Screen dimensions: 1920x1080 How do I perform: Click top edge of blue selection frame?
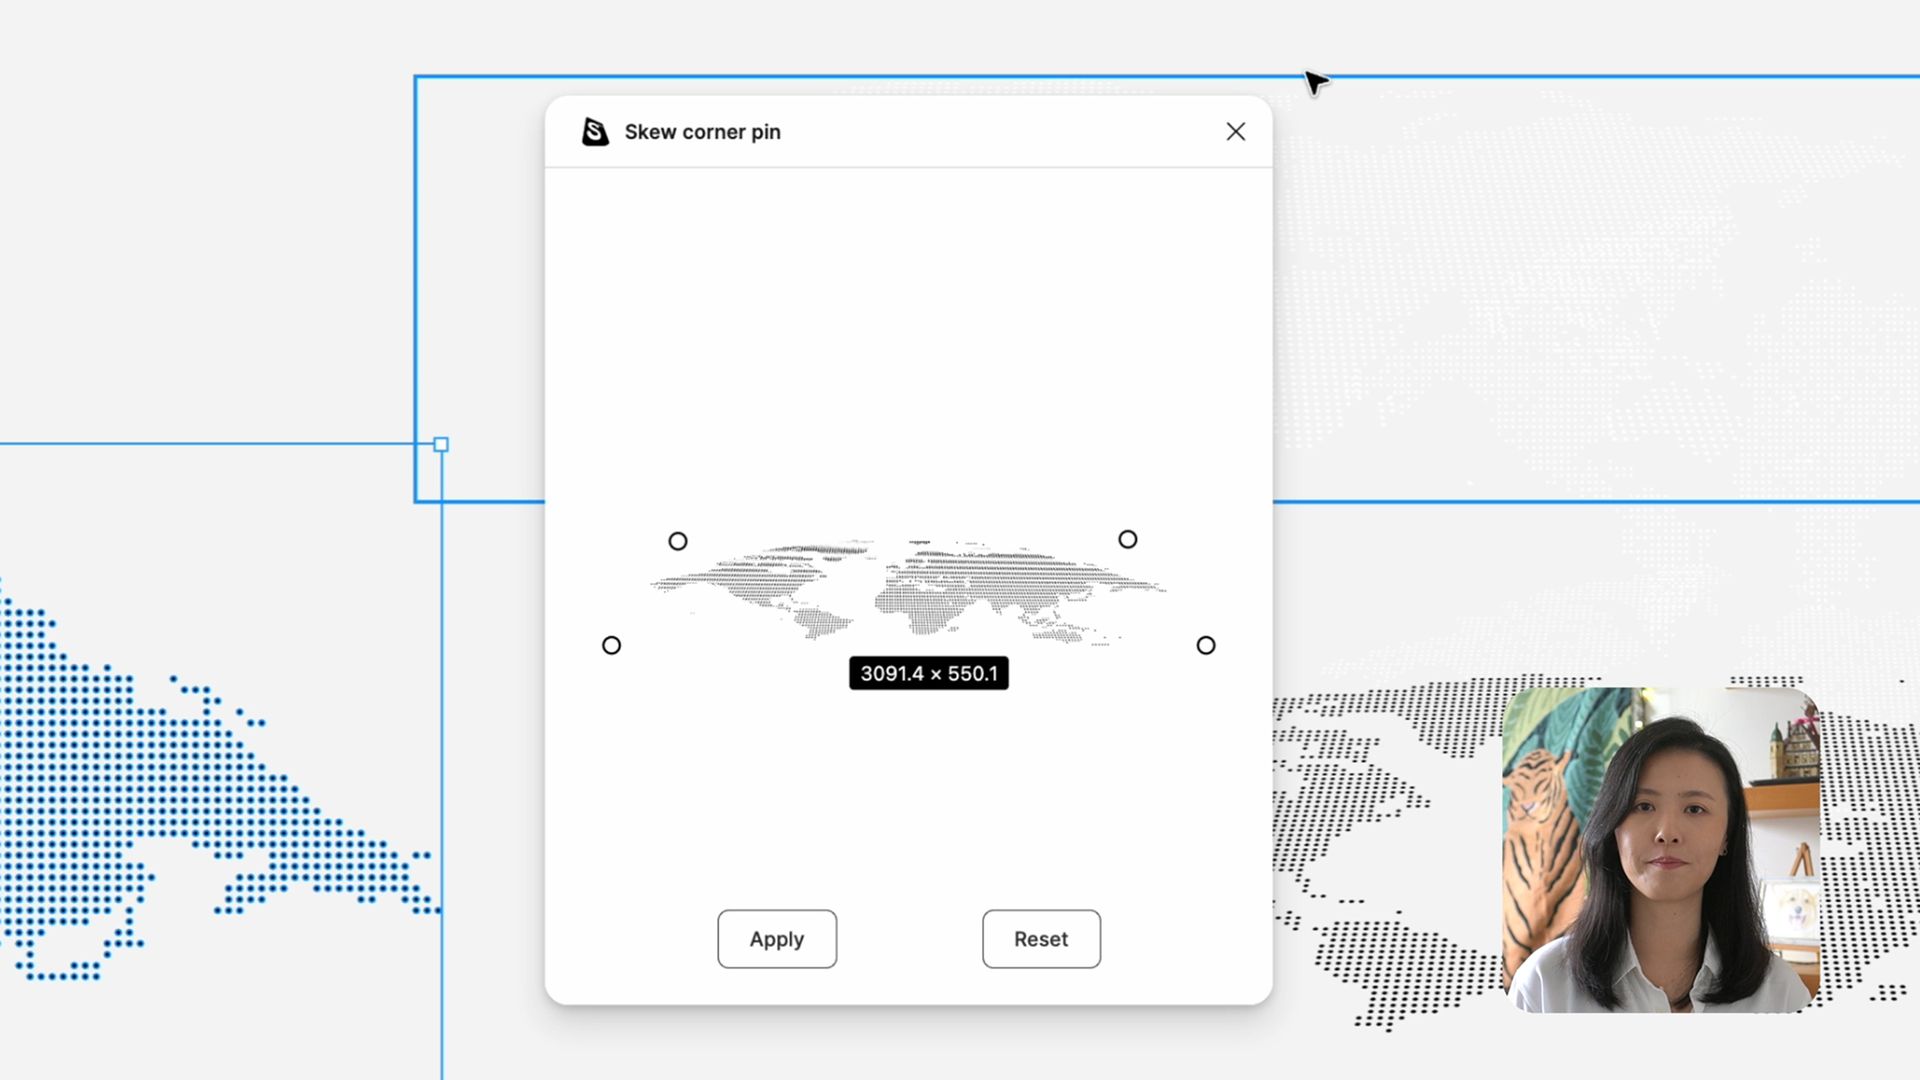point(900,76)
